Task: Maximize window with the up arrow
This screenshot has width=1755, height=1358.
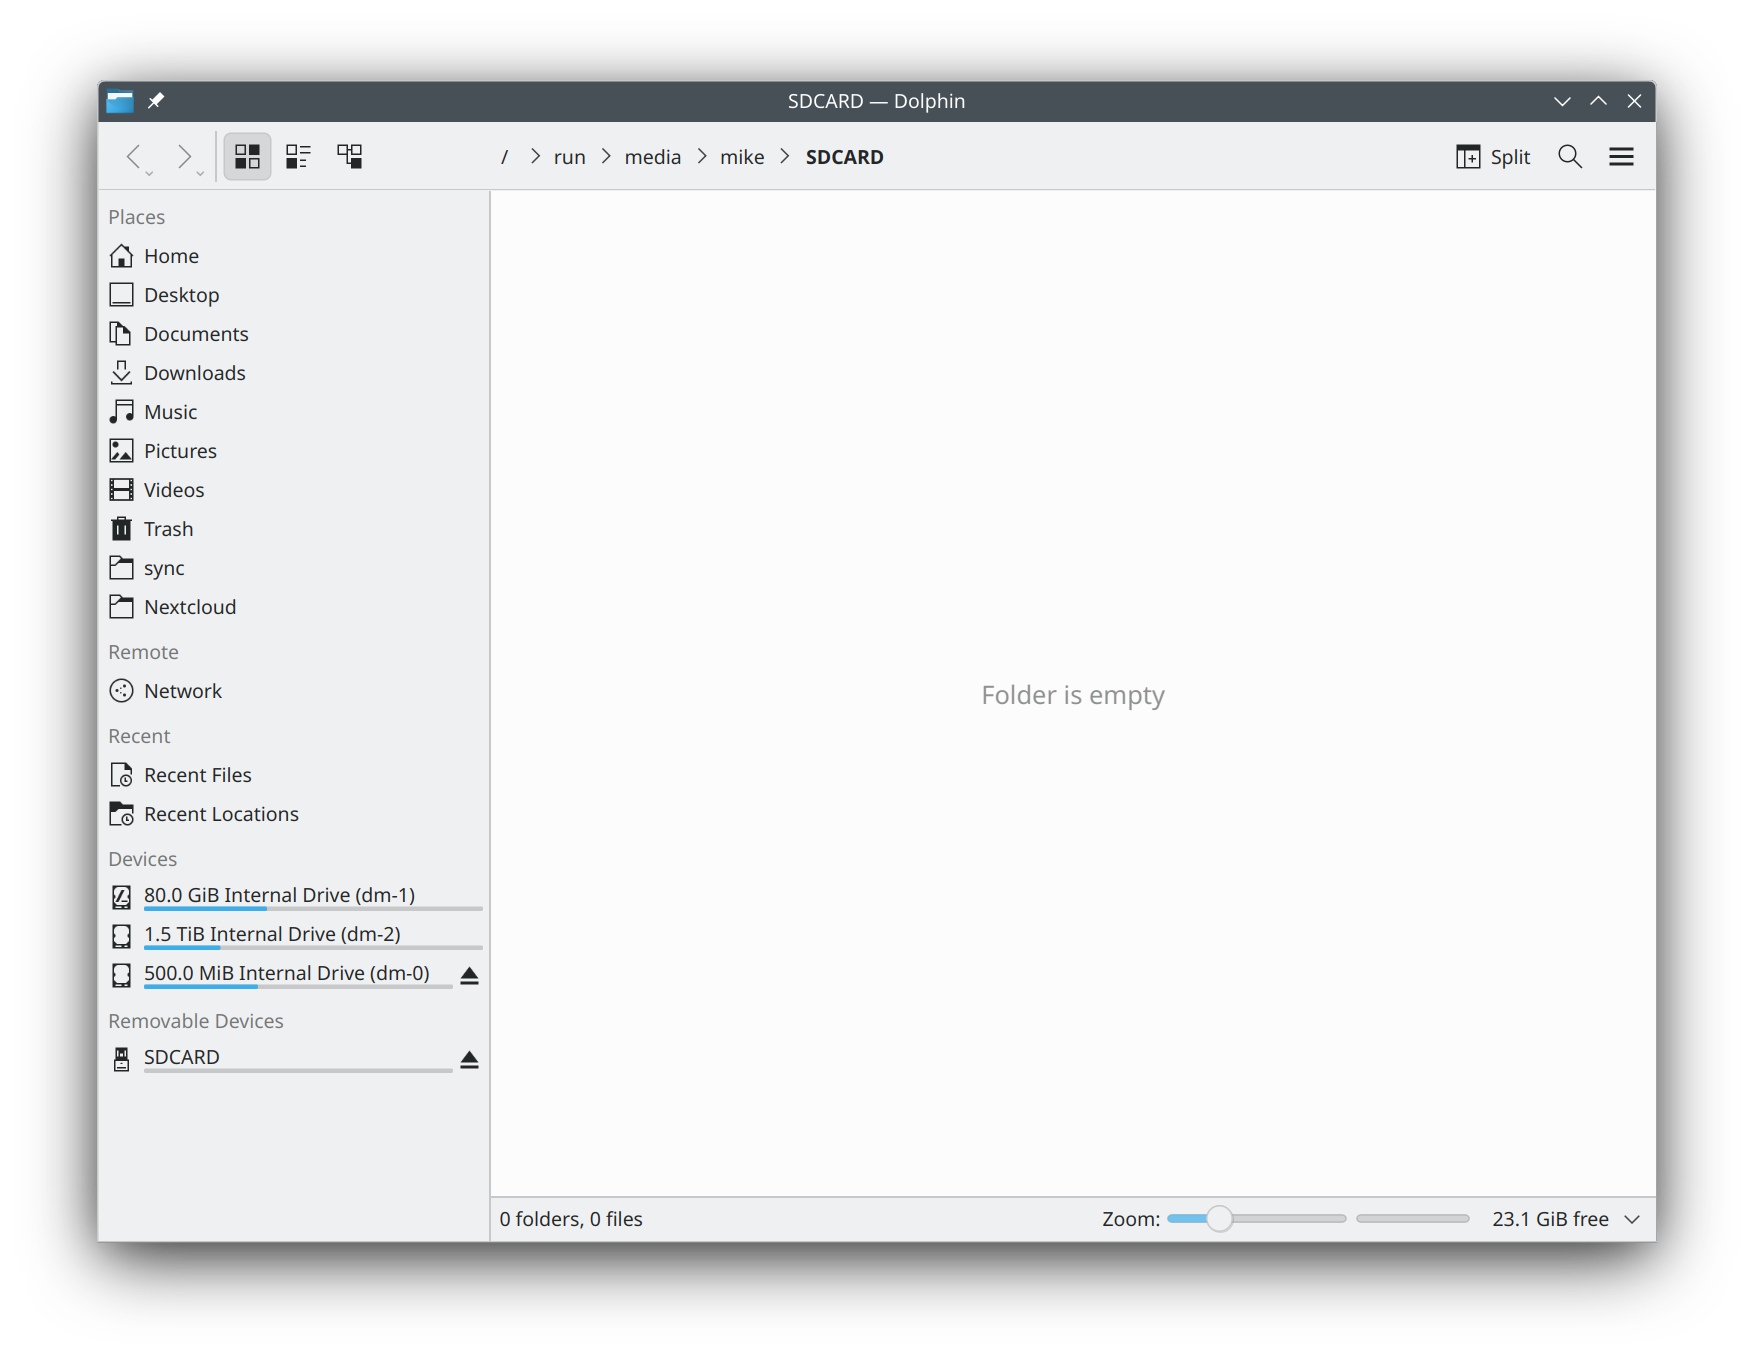Action: (x=1598, y=101)
